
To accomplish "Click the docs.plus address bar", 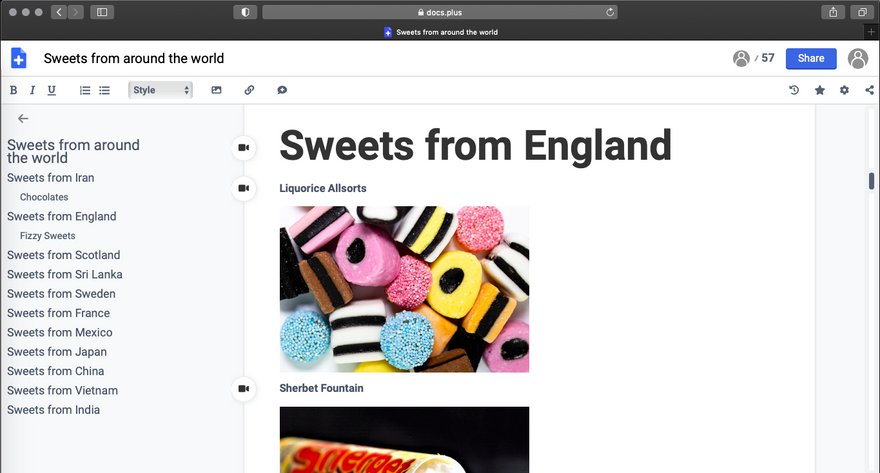I will coord(440,12).
